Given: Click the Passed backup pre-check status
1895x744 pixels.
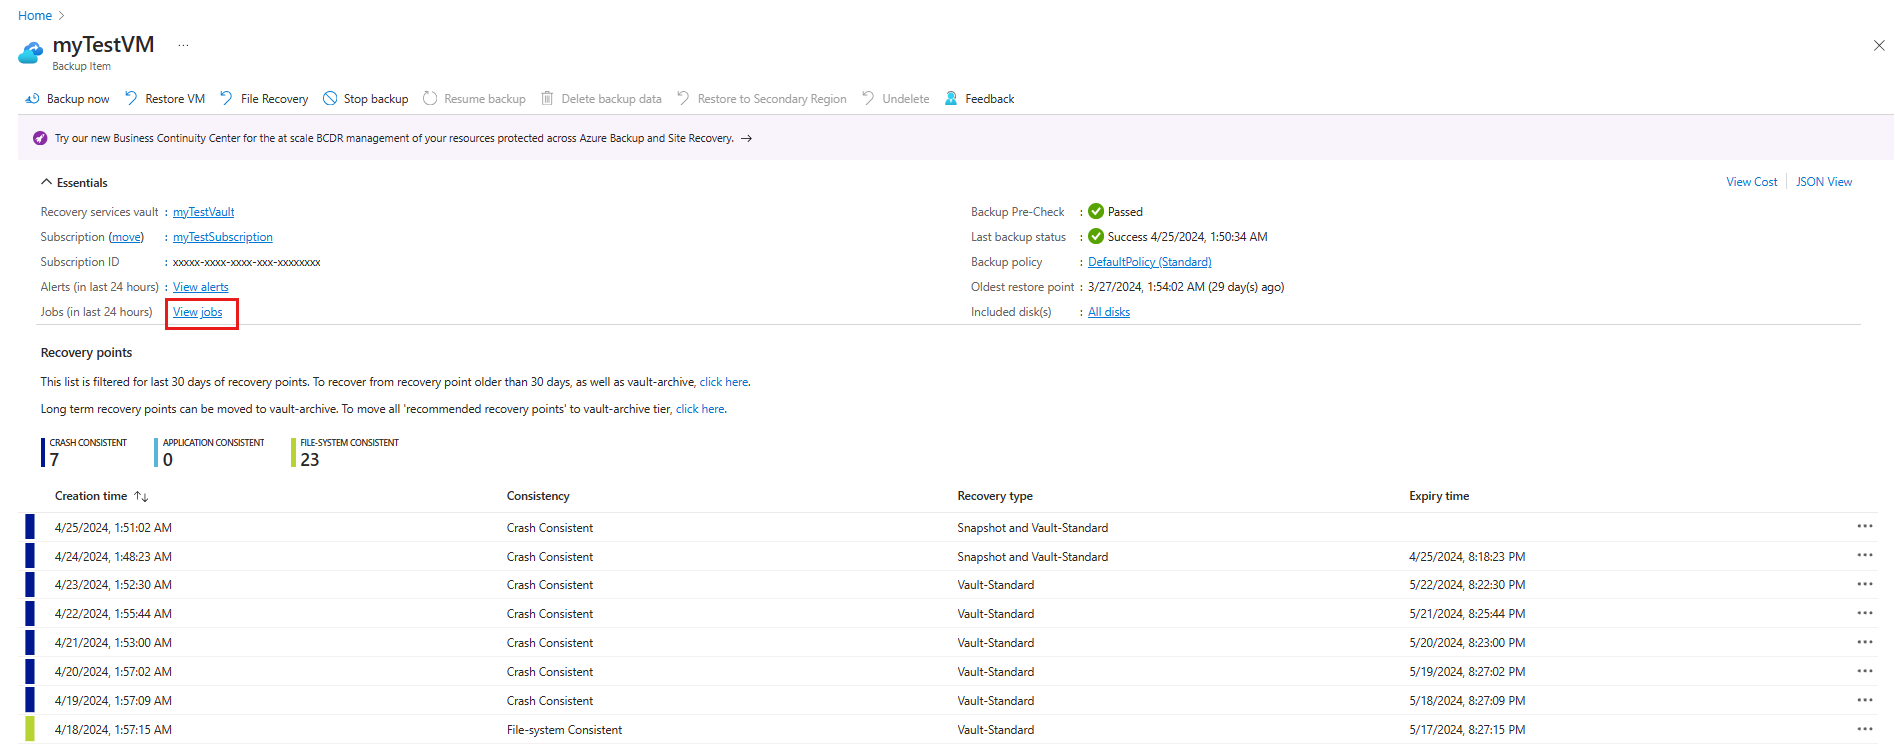Looking at the screenshot, I should click(x=1125, y=212).
